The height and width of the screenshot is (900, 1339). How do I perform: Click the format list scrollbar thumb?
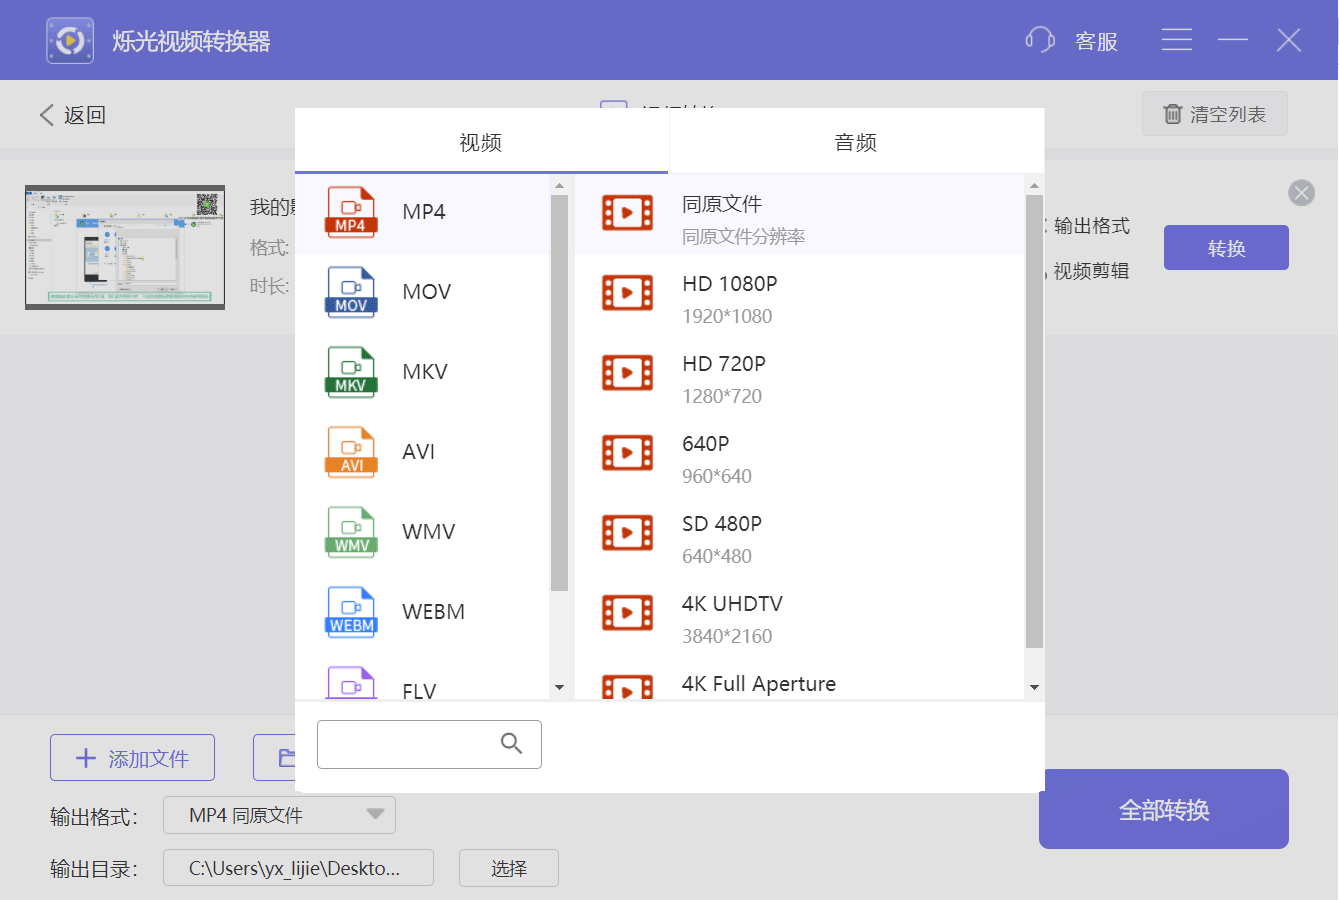tap(559, 393)
